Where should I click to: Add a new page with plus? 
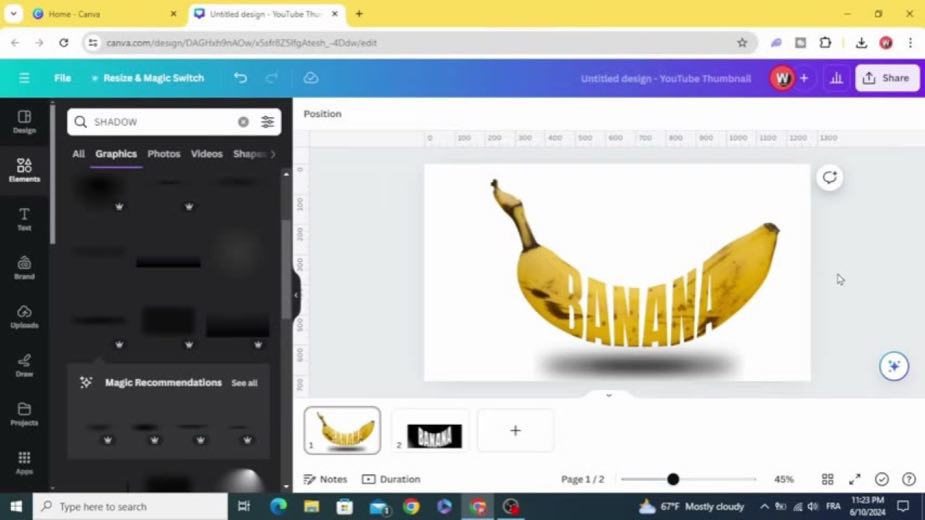(515, 430)
